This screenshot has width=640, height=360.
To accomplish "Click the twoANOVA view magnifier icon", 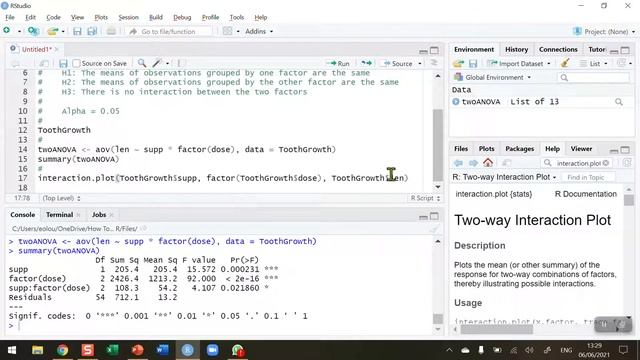I will [x=619, y=102].
